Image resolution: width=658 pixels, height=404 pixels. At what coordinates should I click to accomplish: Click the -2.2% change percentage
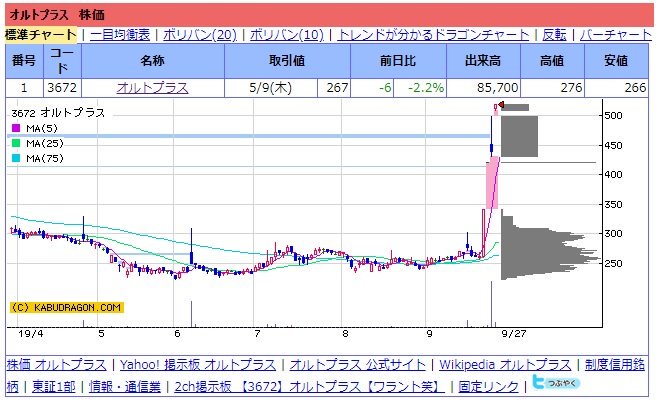coord(426,88)
